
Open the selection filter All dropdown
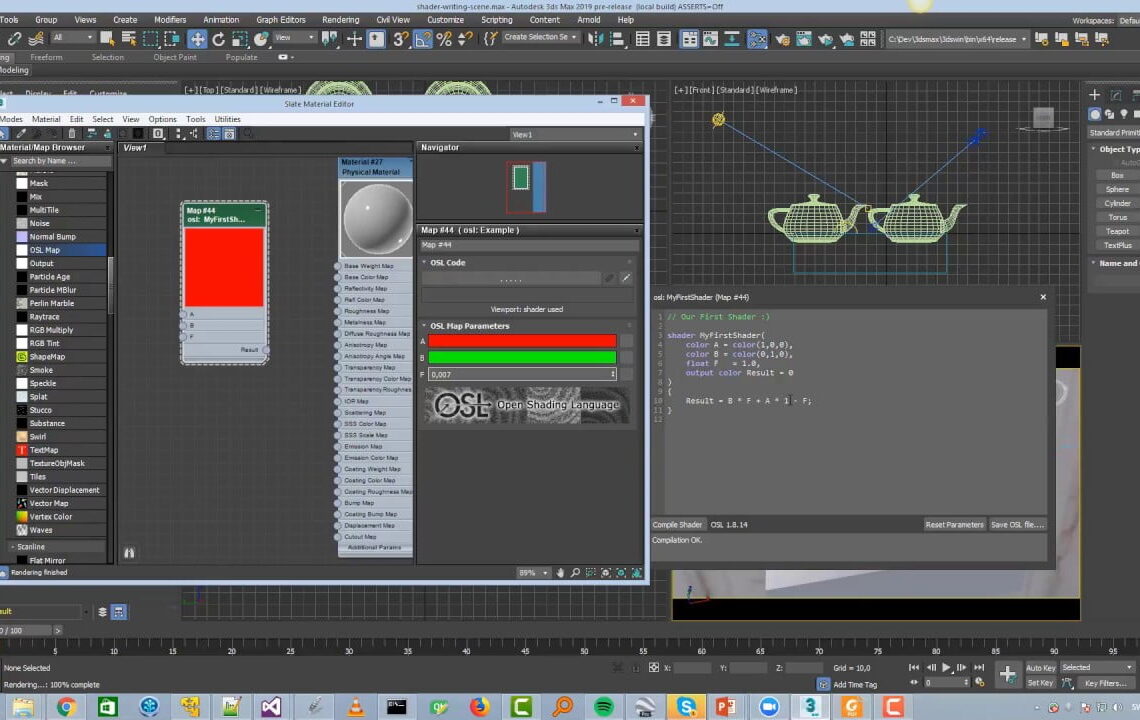pos(73,38)
